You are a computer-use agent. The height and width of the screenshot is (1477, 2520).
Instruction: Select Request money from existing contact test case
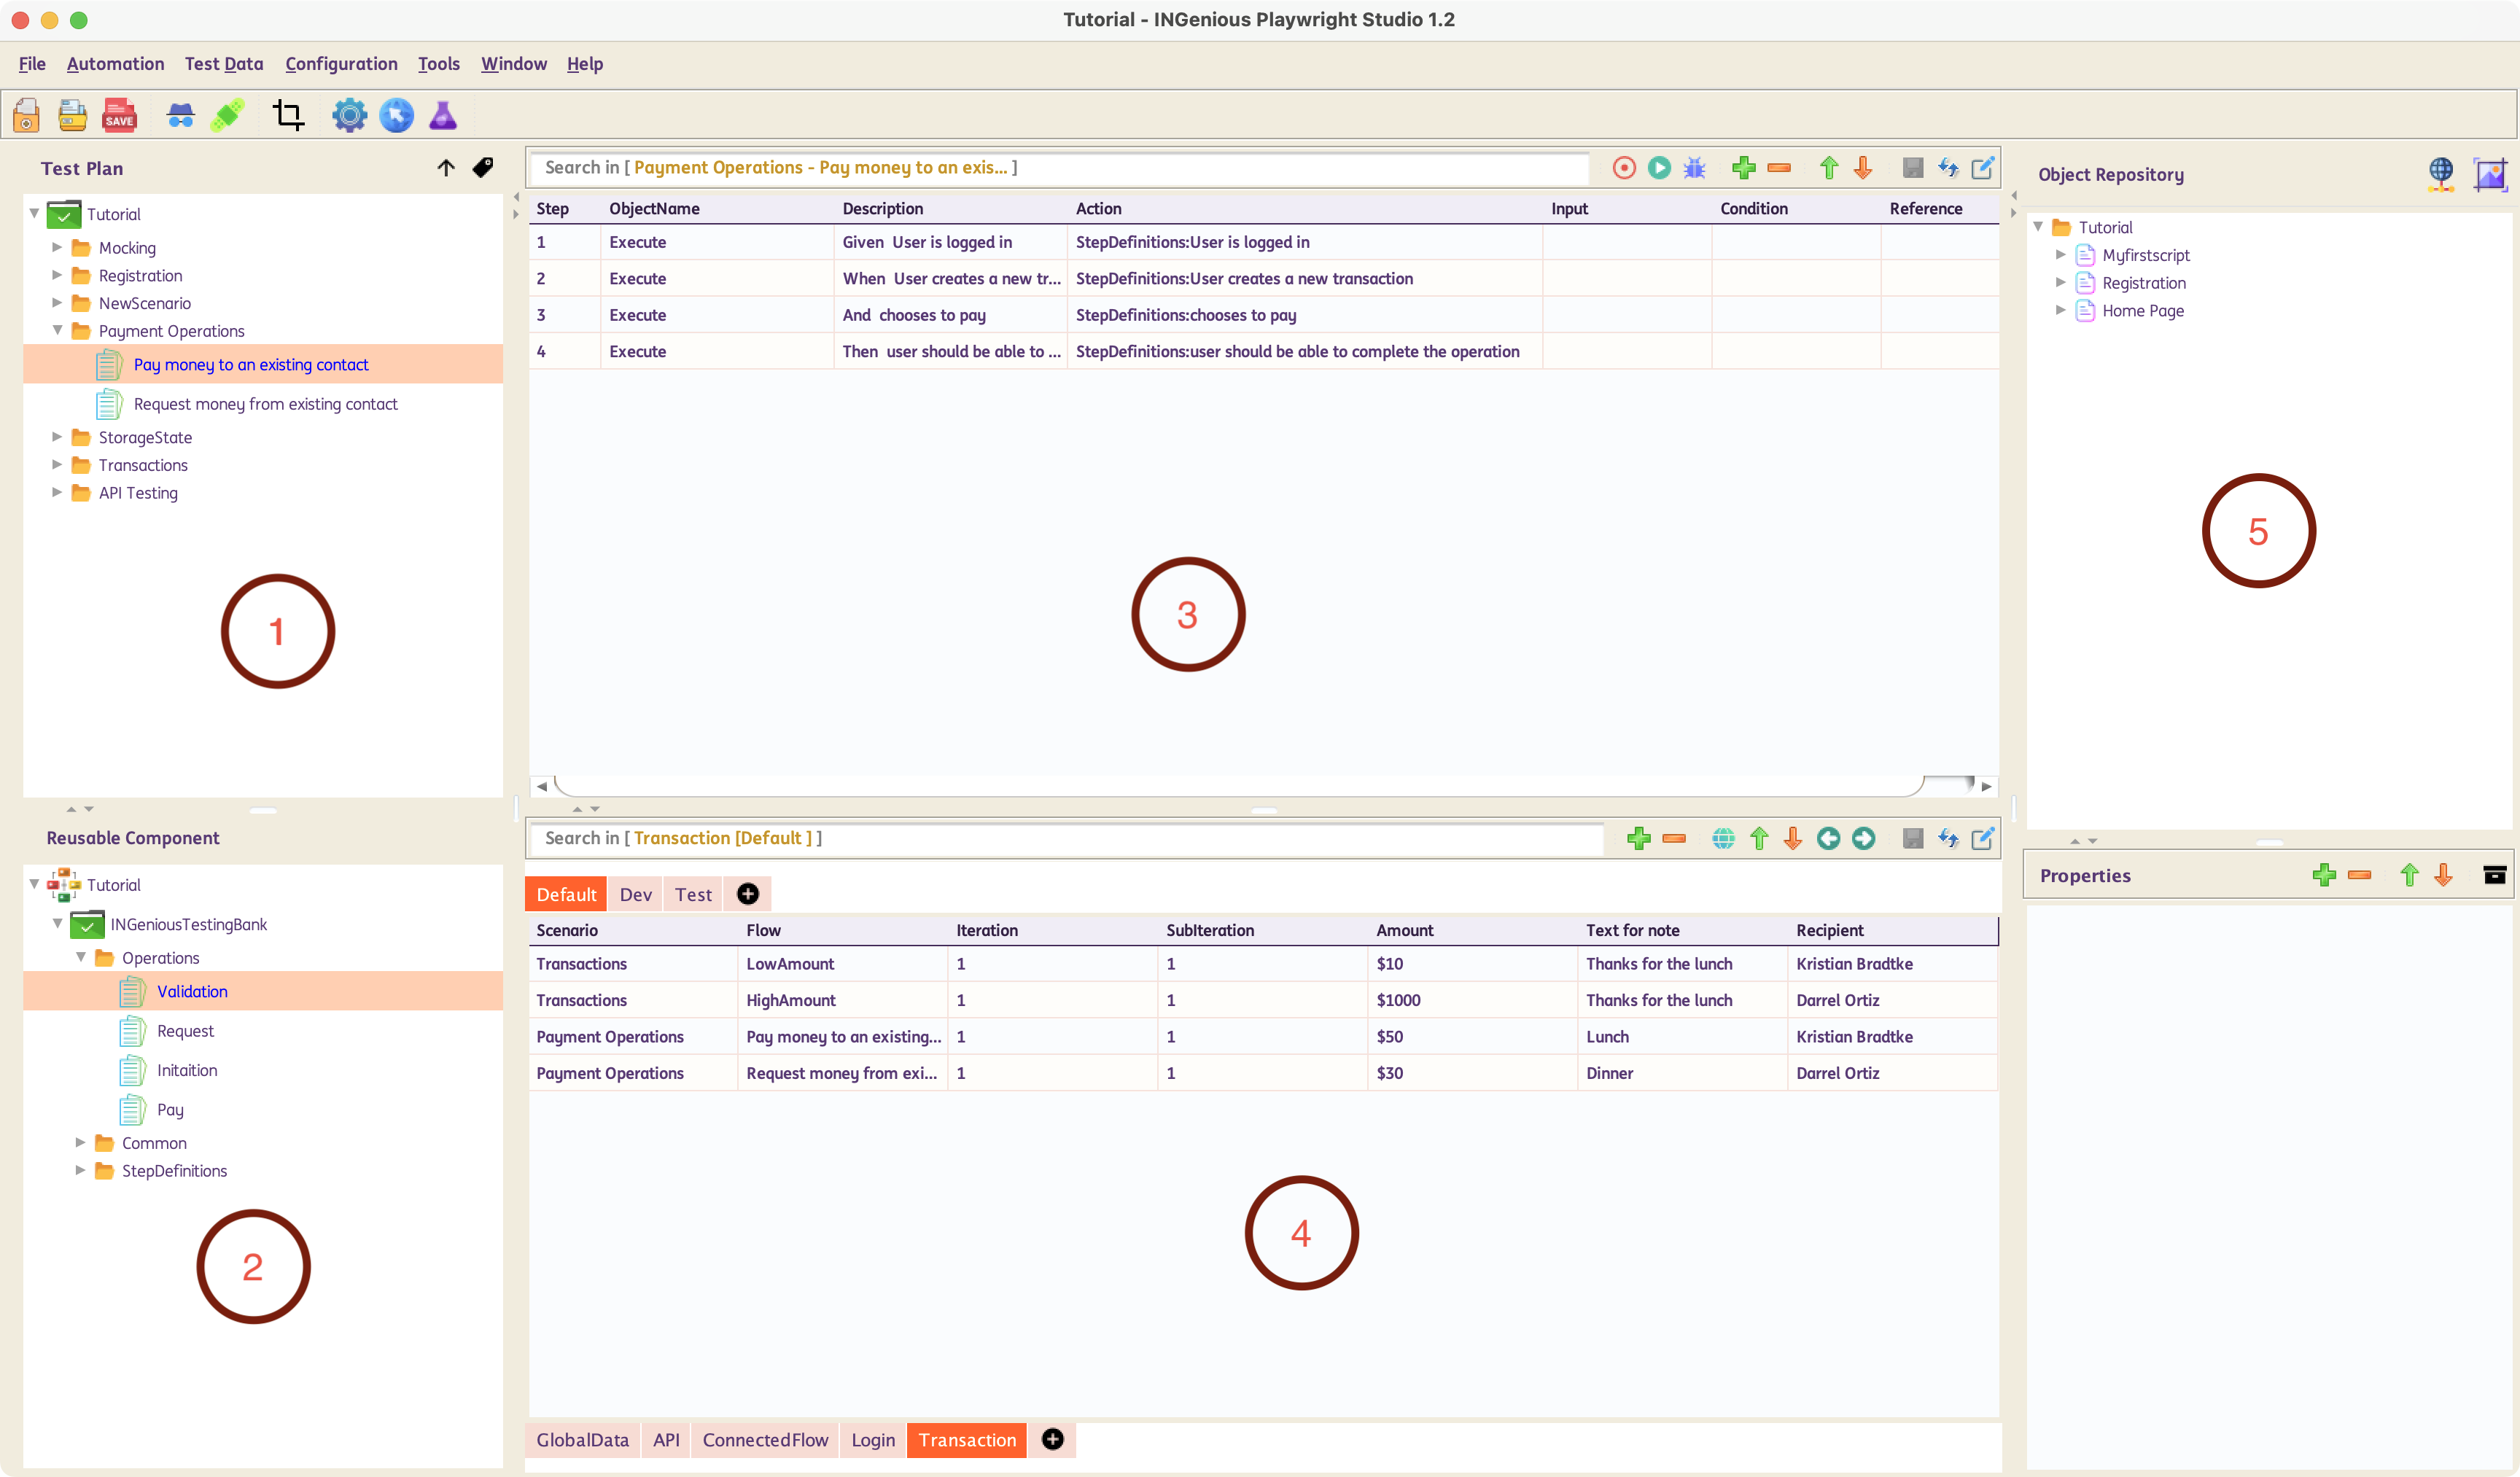point(265,404)
